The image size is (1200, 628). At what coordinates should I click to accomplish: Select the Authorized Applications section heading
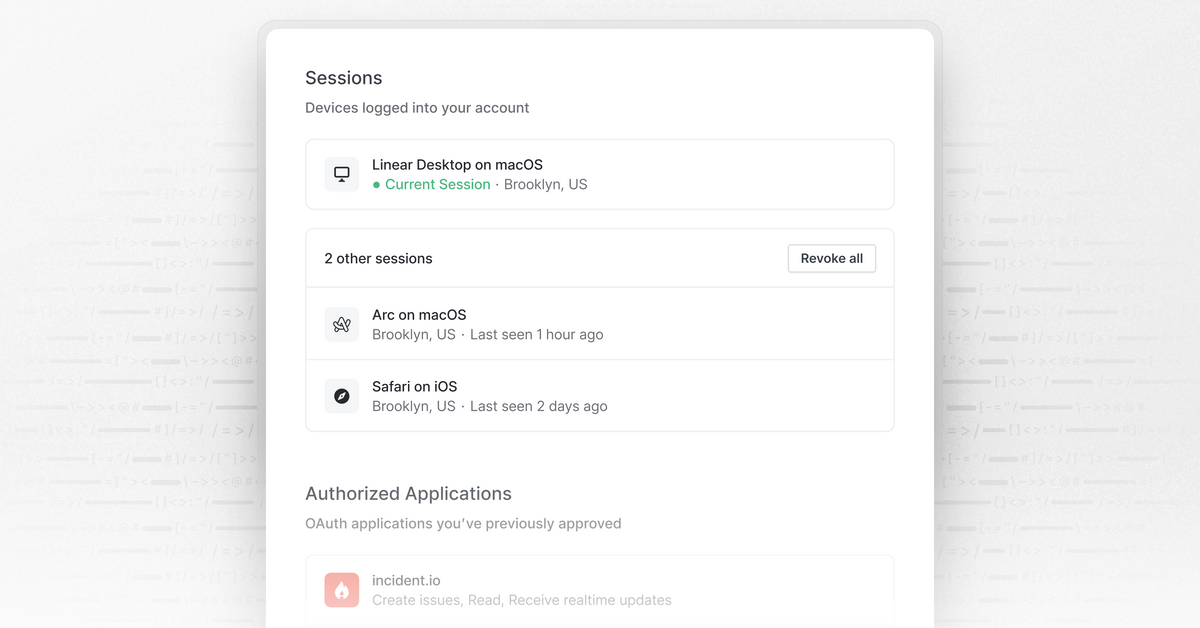click(x=409, y=493)
